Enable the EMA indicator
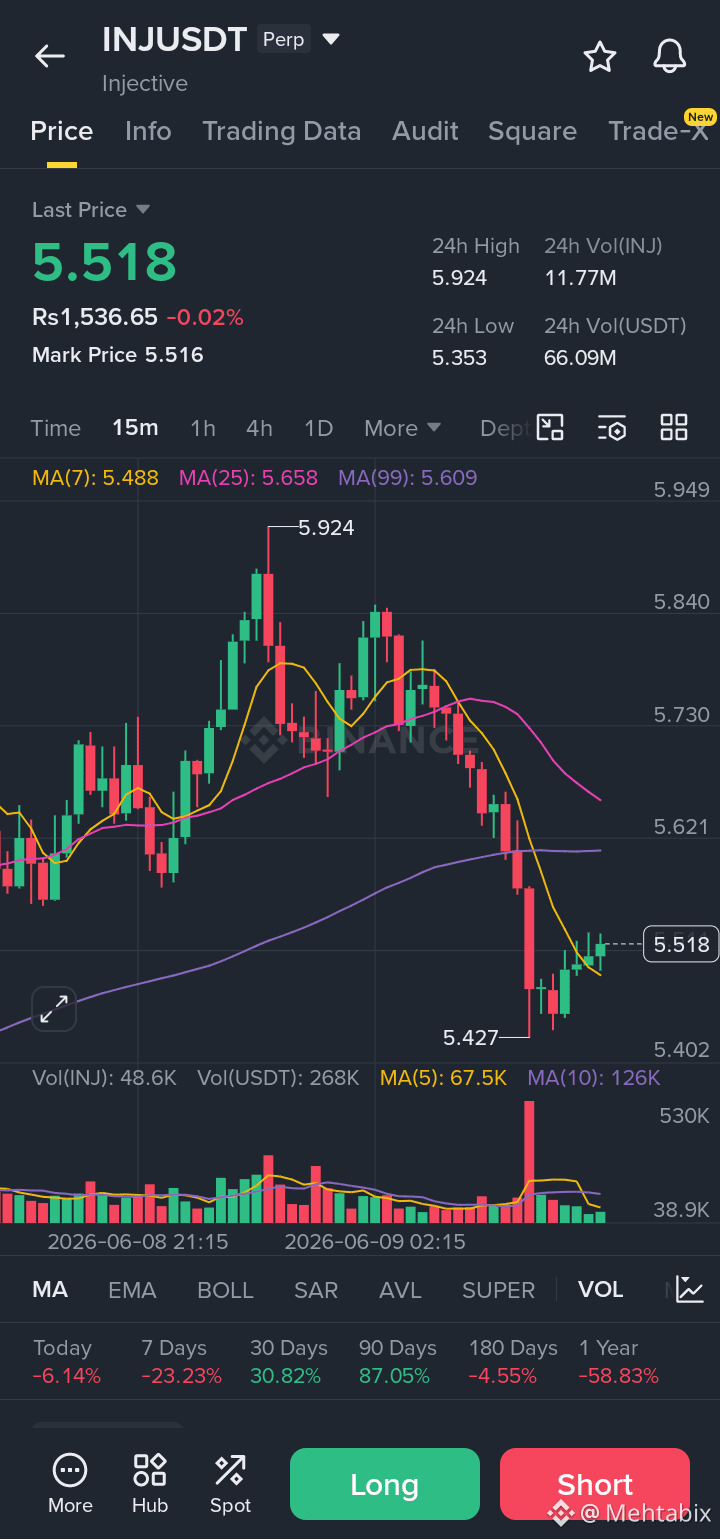Viewport: 720px width, 1539px height. pos(132,1290)
